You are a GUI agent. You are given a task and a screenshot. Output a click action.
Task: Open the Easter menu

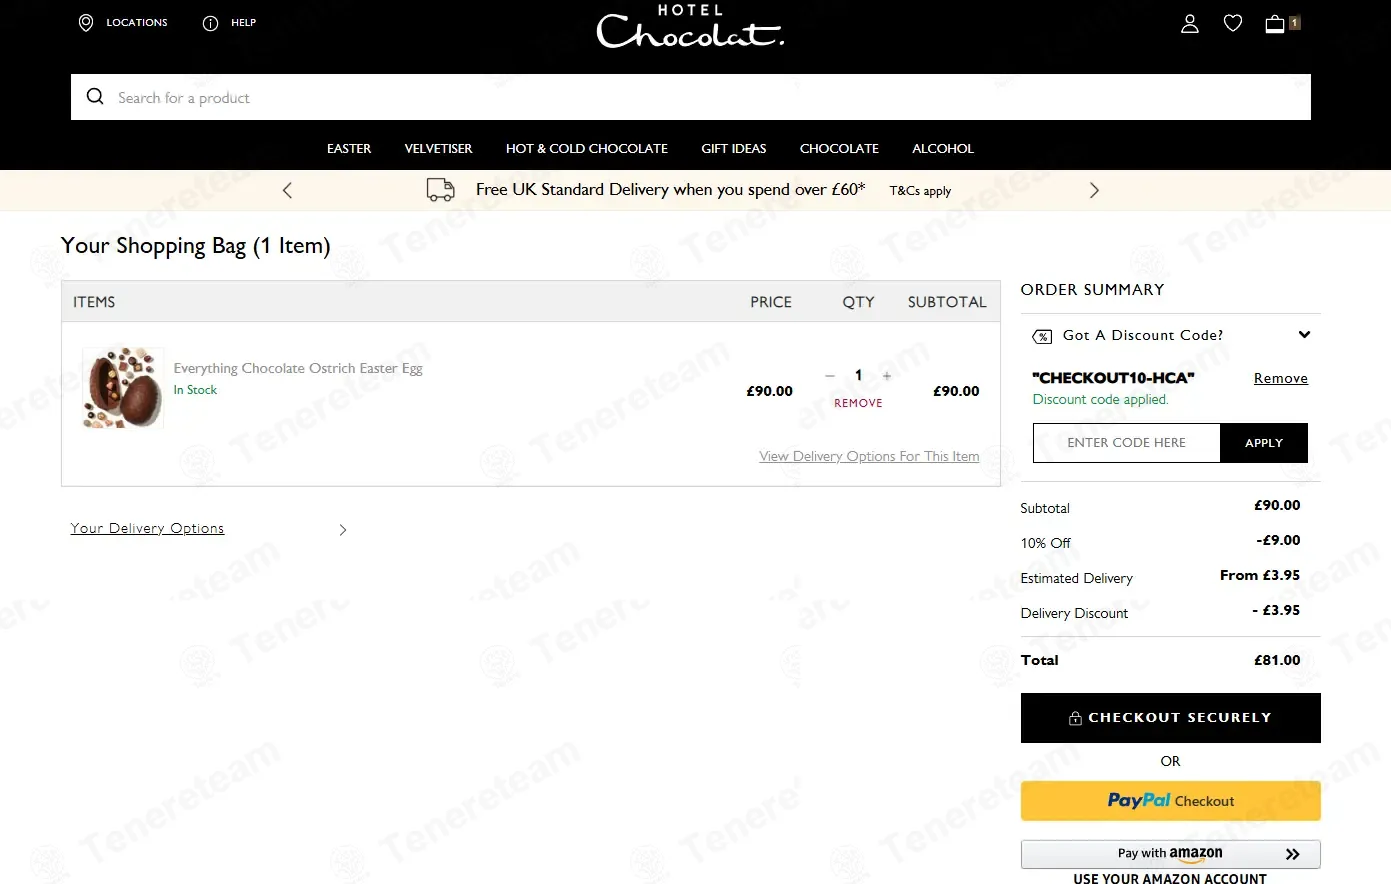click(349, 148)
